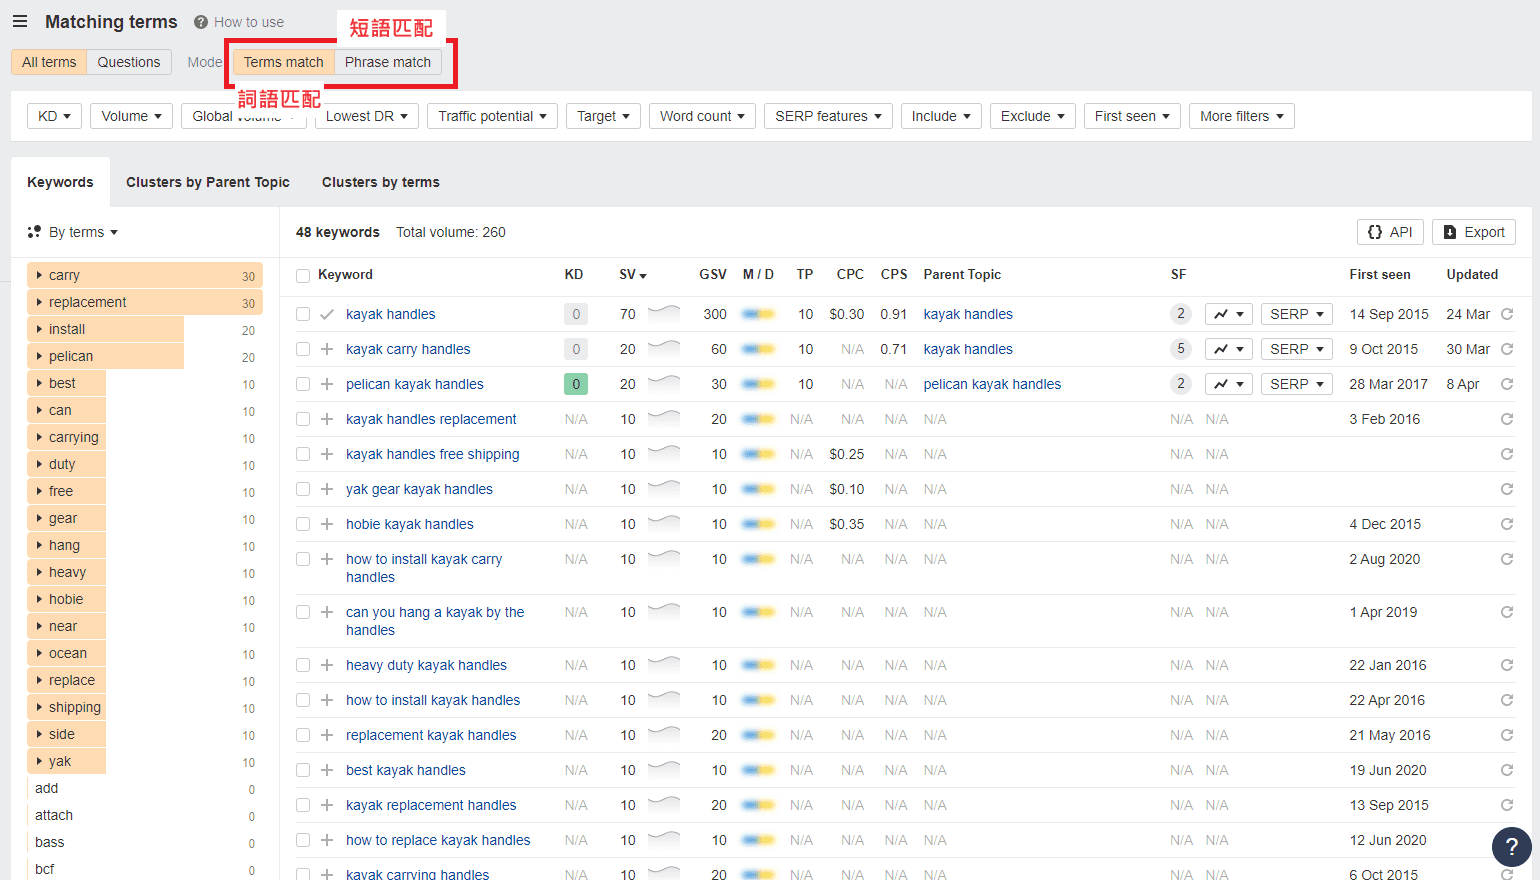1540x880 pixels.
Task: Tick checkbox for best kayak handles
Action: click(x=303, y=770)
